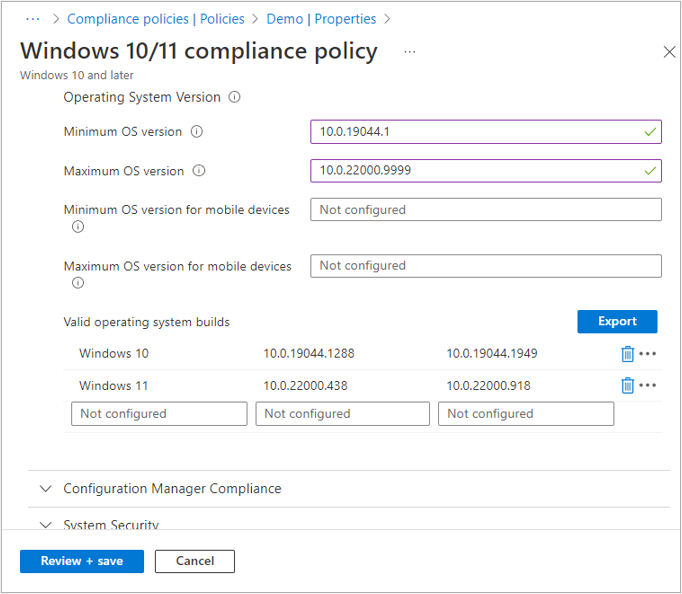Image resolution: width=682 pixels, height=594 pixels.
Task: Open more options for Windows 10 row
Action: 648,354
